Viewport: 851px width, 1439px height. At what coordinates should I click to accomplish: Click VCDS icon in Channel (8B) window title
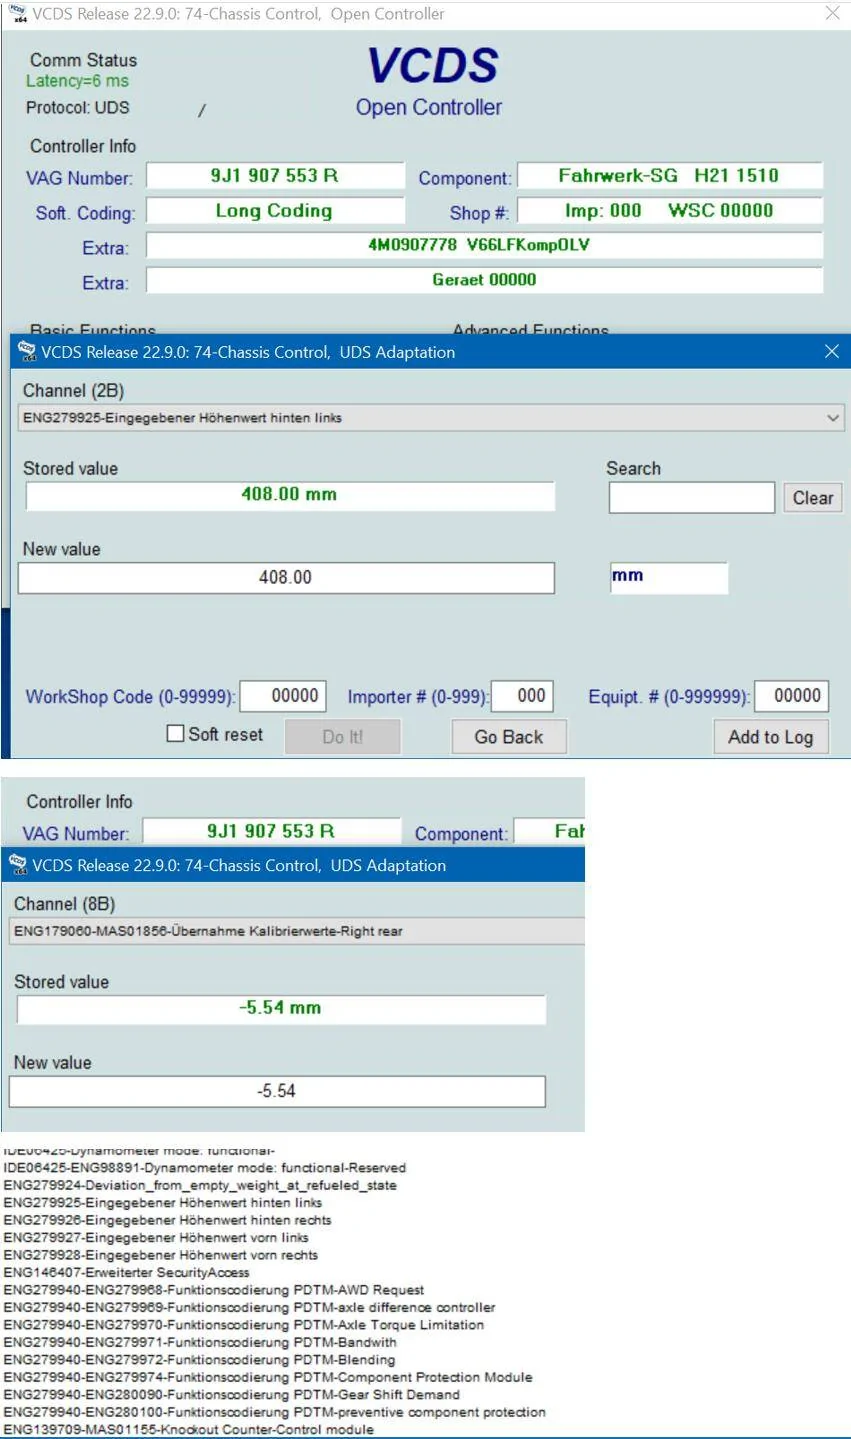[x=18, y=865]
